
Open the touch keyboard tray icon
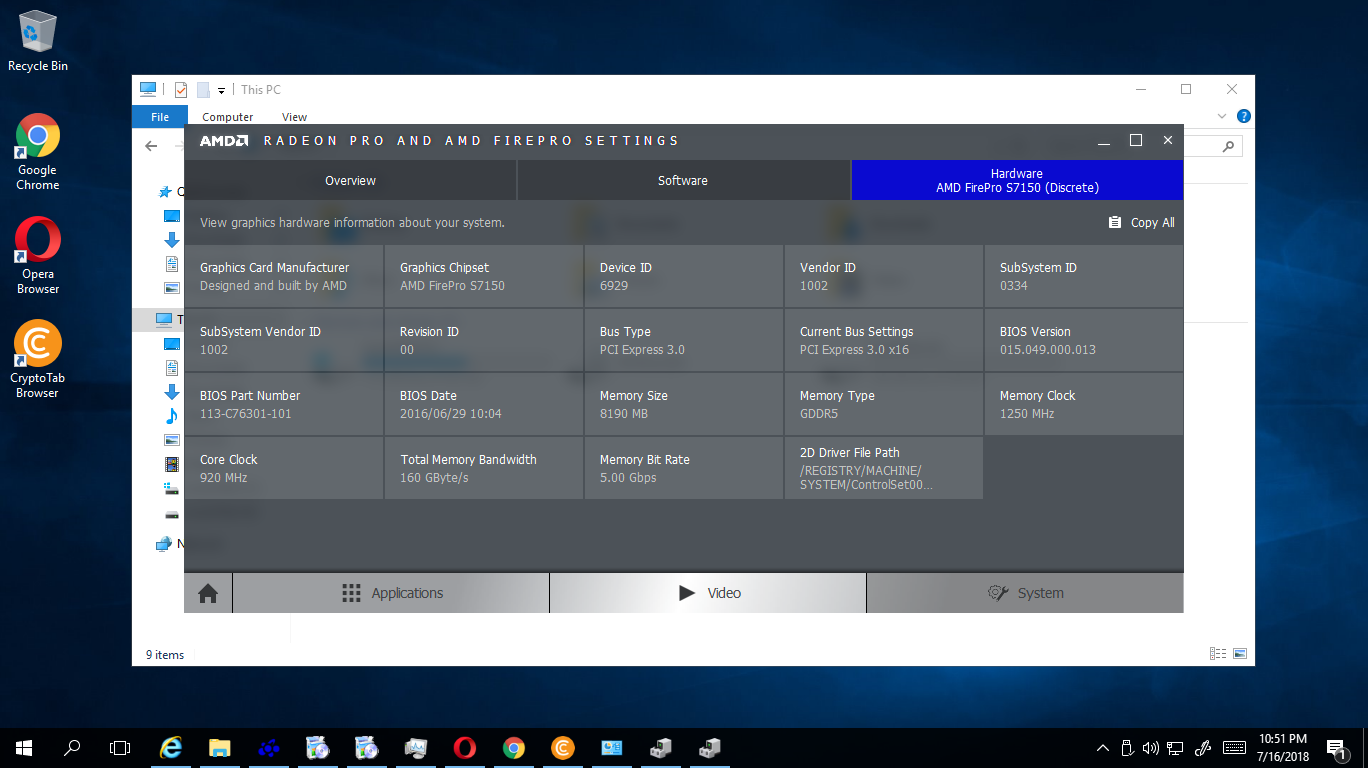pyautogui.click(x=1234, y=748)
